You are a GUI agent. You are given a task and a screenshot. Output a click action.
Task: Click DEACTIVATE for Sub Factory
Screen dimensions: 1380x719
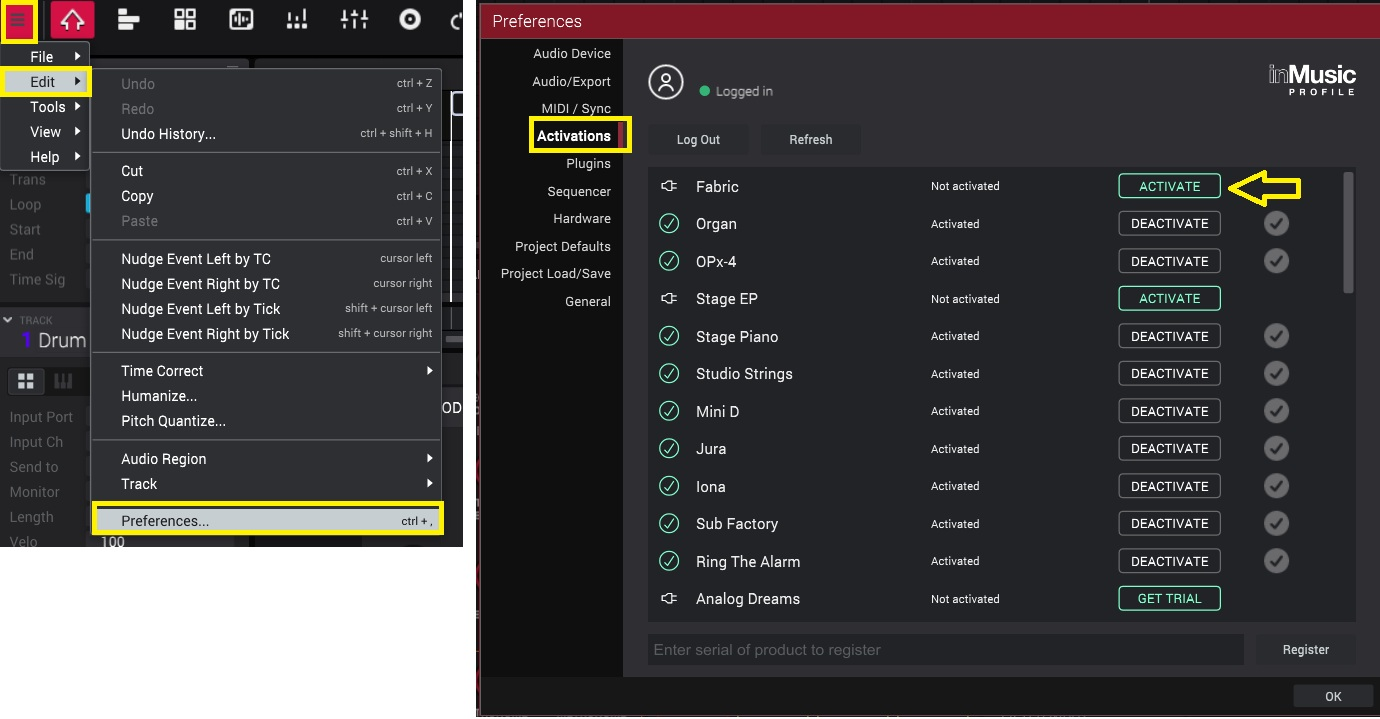tap(1169, 524)
